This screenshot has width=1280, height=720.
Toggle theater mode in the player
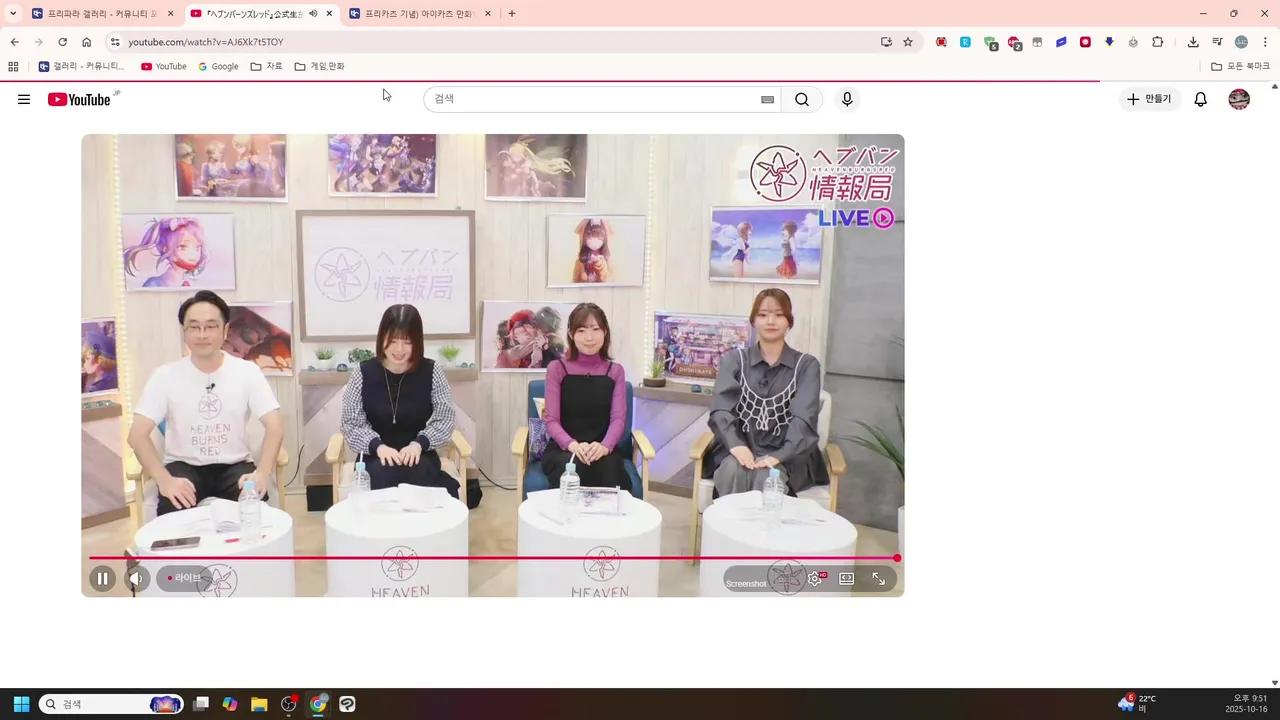click(x=847, y=578)
